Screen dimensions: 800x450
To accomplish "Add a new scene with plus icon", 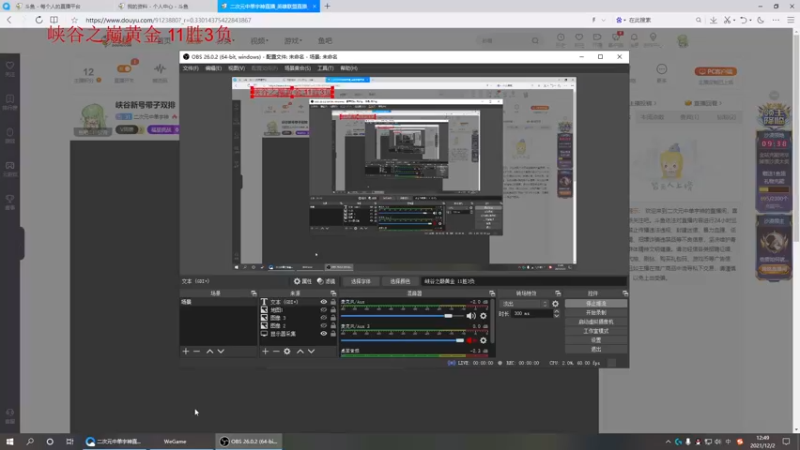I will 186,351.
